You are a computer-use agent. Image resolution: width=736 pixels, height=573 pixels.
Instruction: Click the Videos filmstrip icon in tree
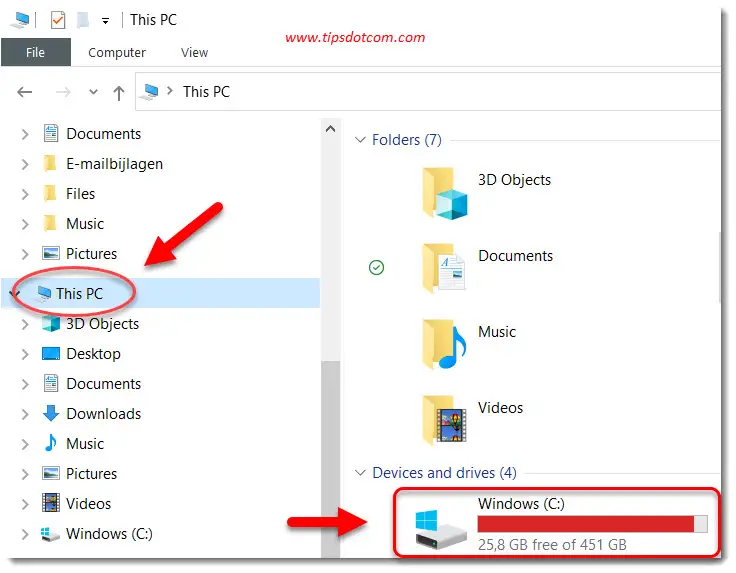pyautogui.click(x=51, y=503)
